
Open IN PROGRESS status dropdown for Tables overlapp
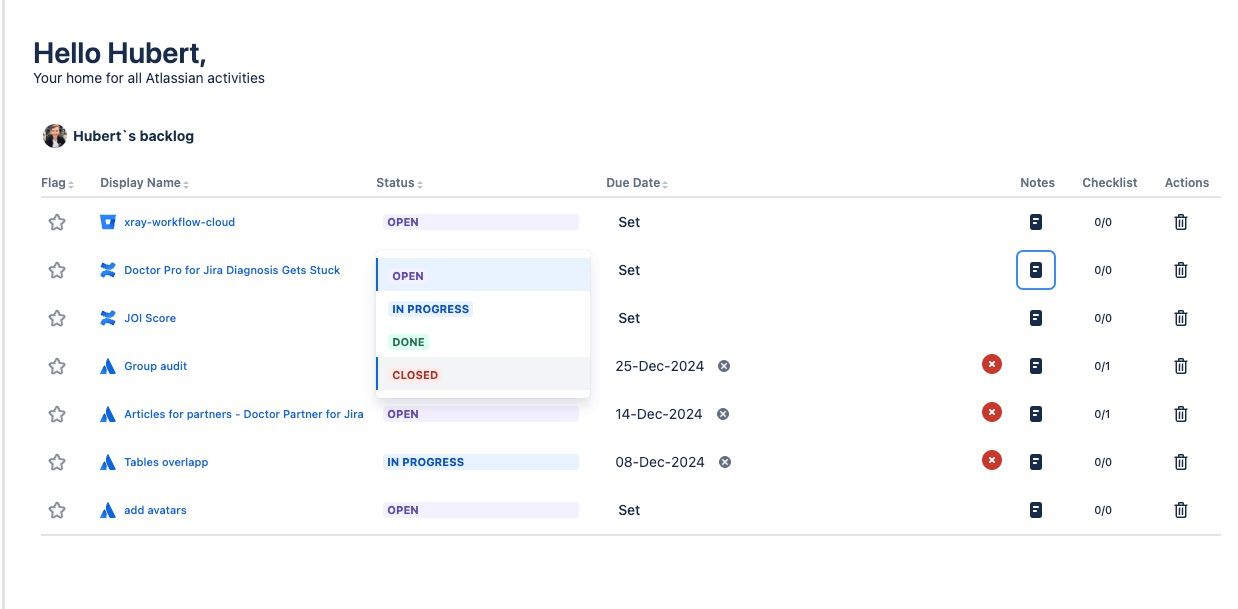[481, 462]
